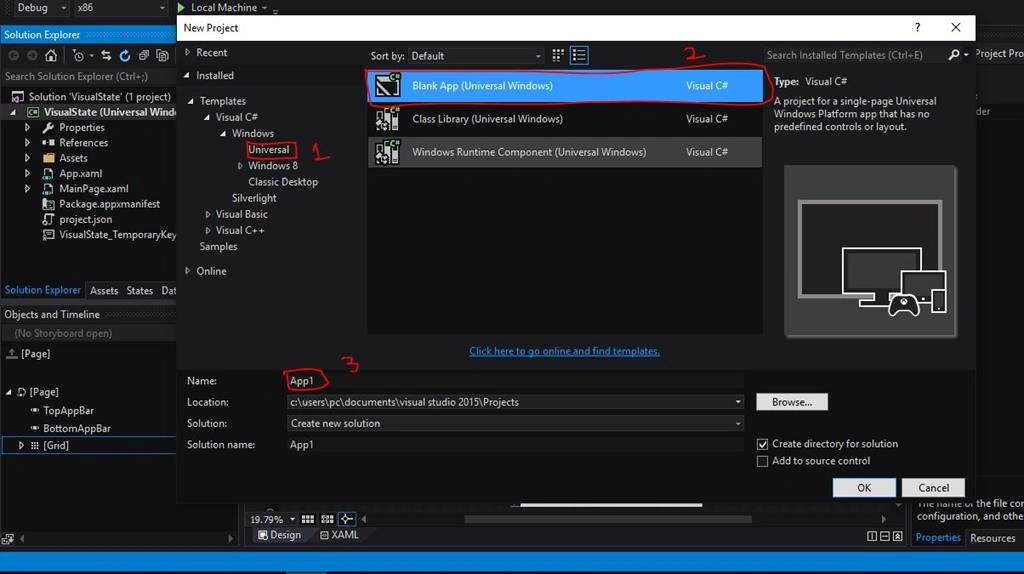Click the search magnifier in template search box
1024x574 pixels.
tap(954, 56)
